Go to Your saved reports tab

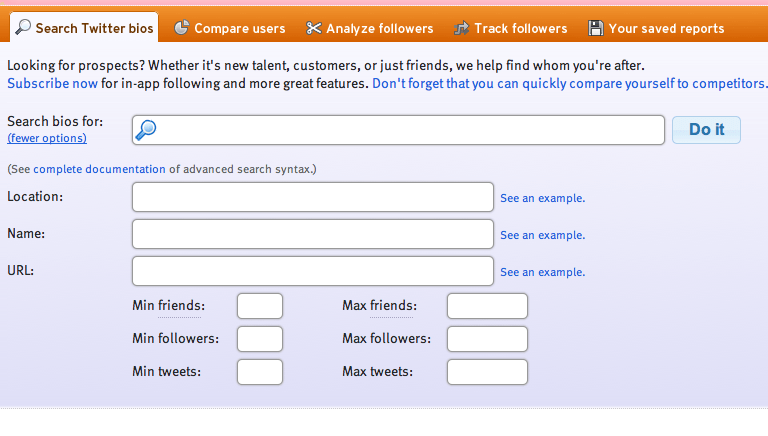(656, 28)
